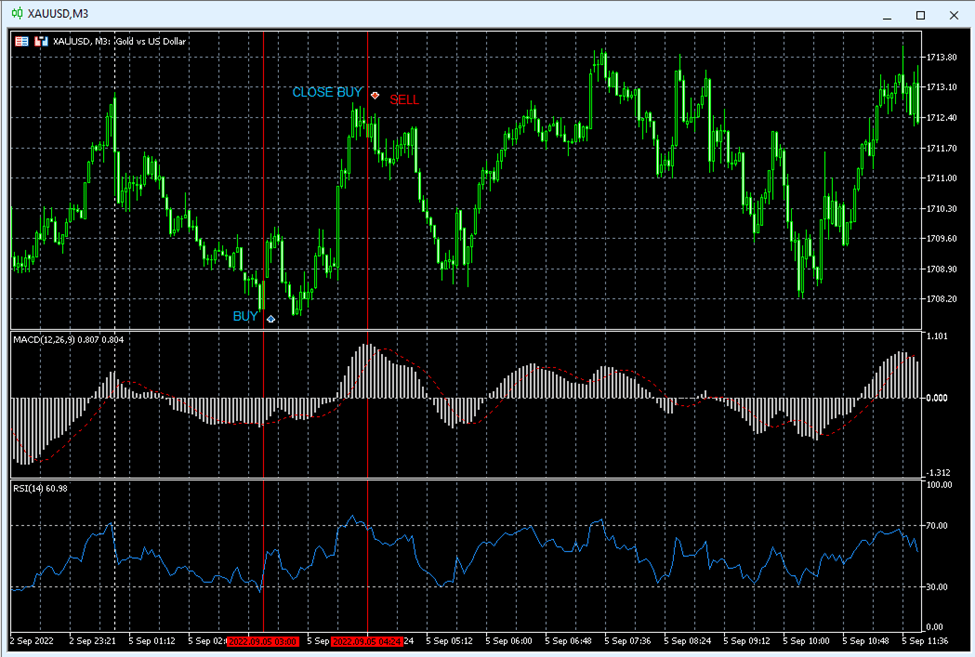Click the maximize icon in the title bar
This screenshot has height=657, width=975.
tap(921, 15)
